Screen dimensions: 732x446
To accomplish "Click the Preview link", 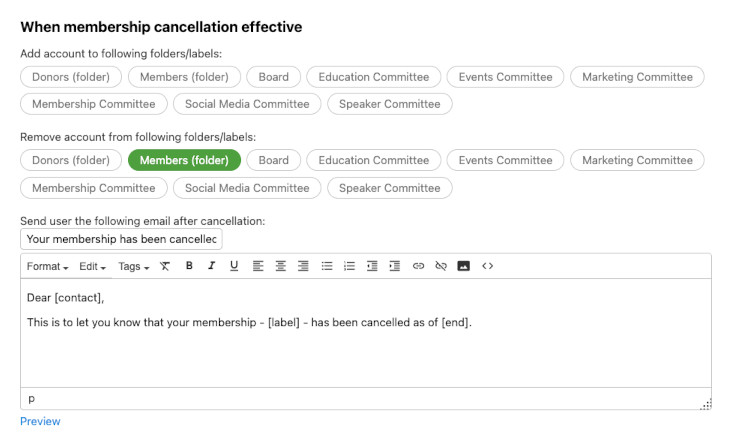I will tap(40, 421).
